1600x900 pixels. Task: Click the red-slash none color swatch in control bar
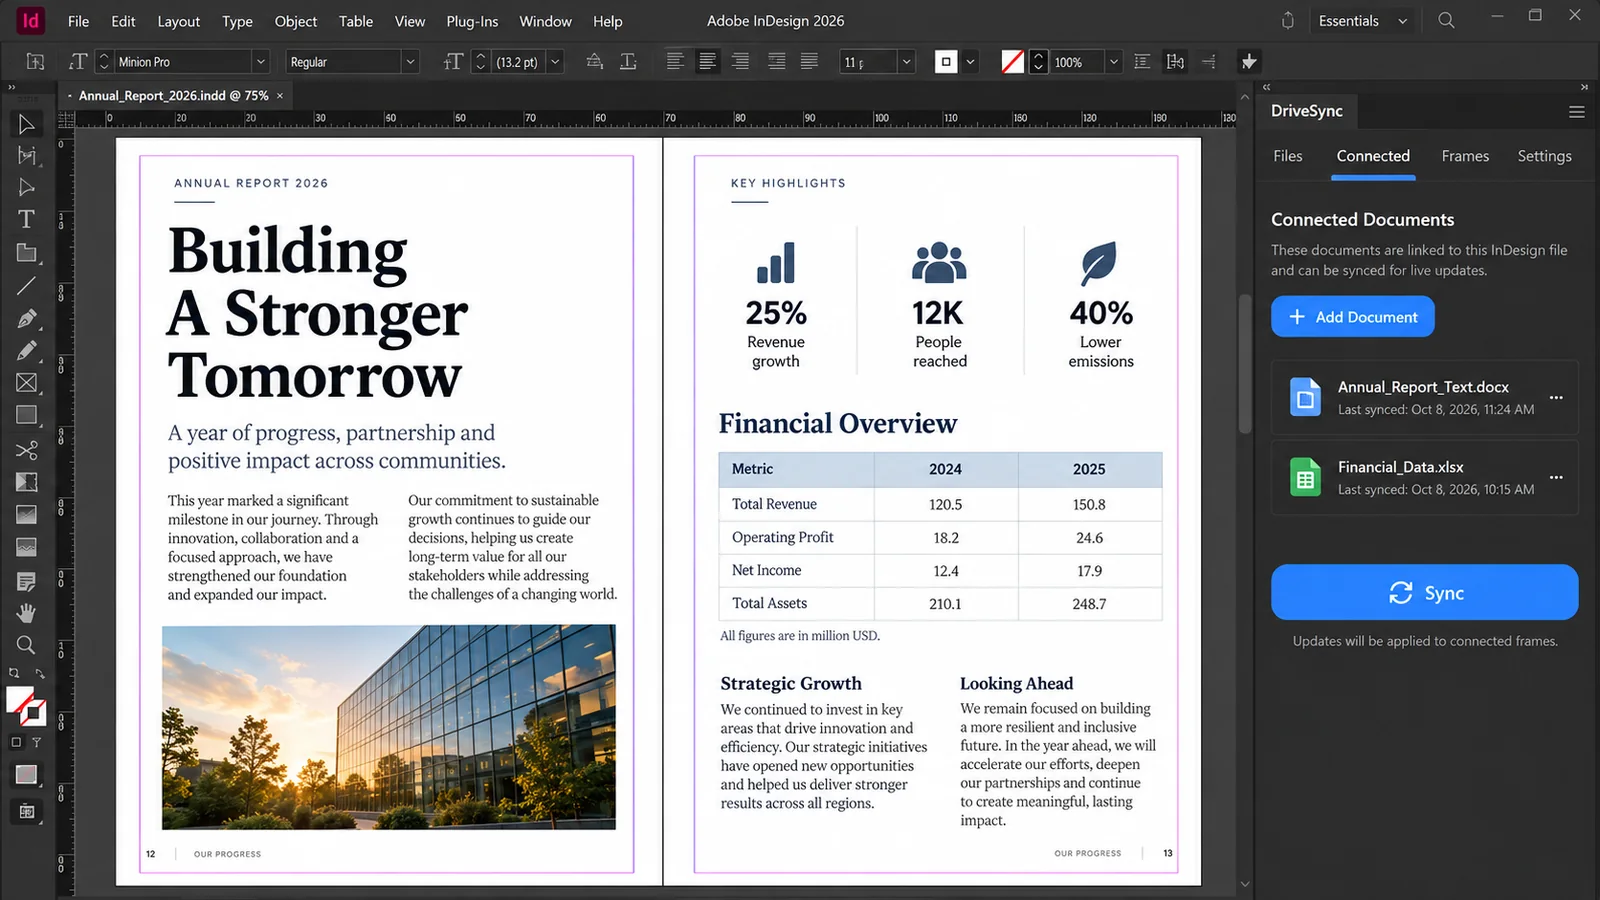(1012, 62)
